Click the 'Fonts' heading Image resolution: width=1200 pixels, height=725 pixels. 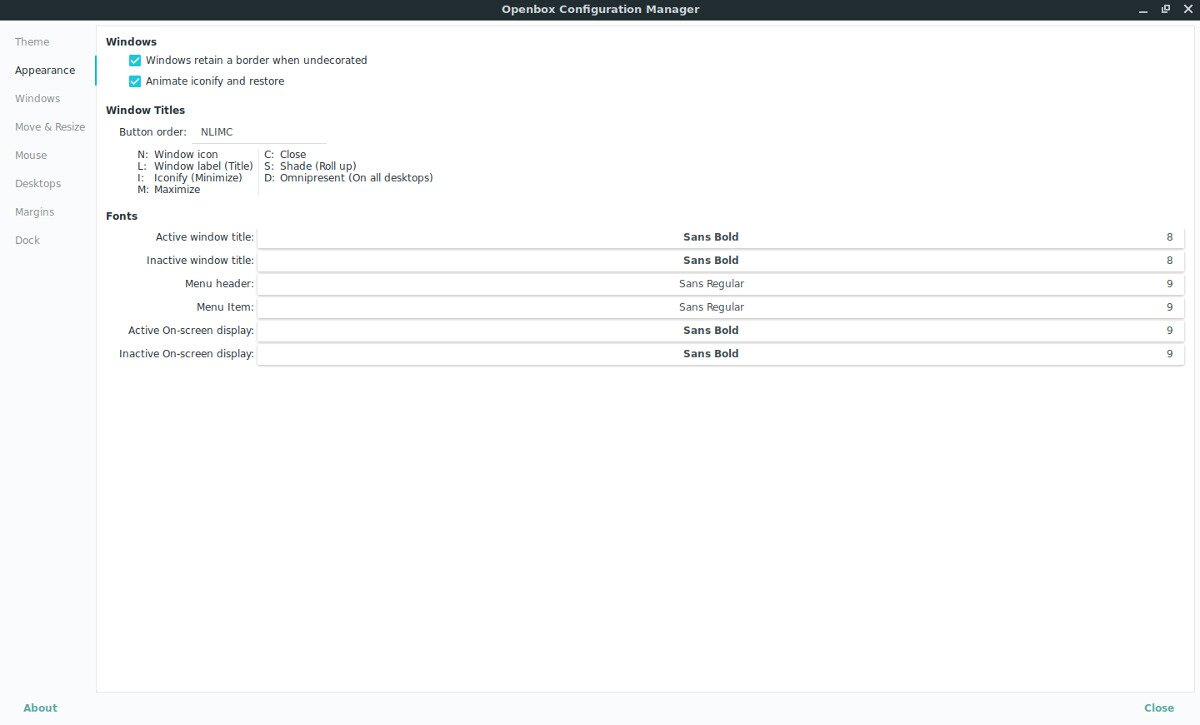point(122,216)
